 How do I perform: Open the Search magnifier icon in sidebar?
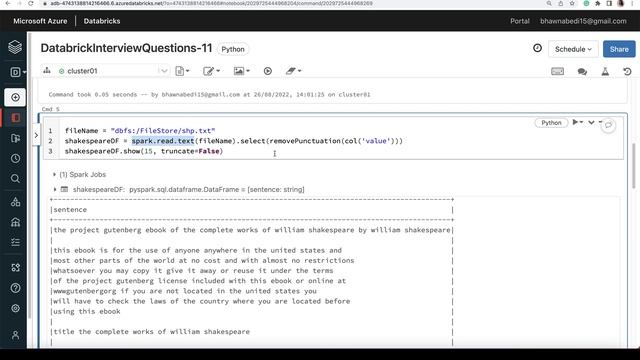[x=16, y=179]
